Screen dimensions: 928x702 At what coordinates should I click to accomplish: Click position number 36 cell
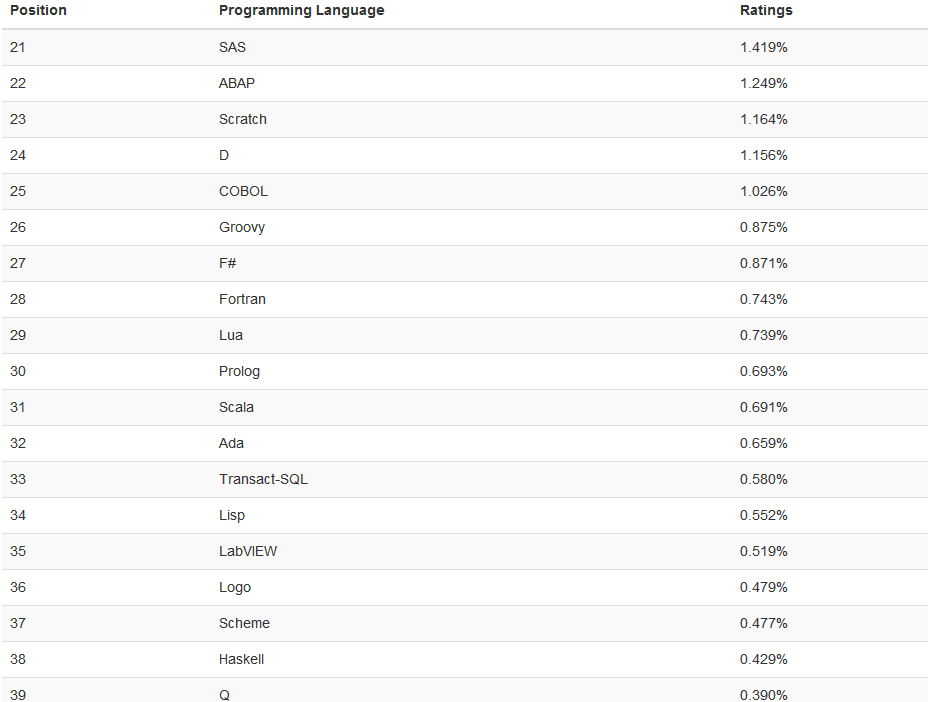[x=18, y=587]
